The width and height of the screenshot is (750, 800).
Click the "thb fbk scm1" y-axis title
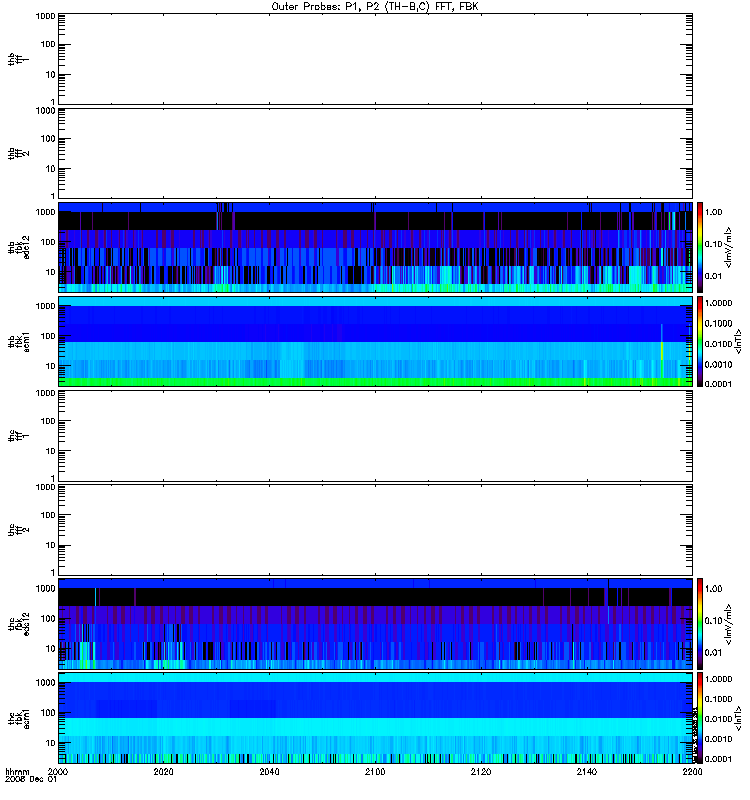point(18,341)
